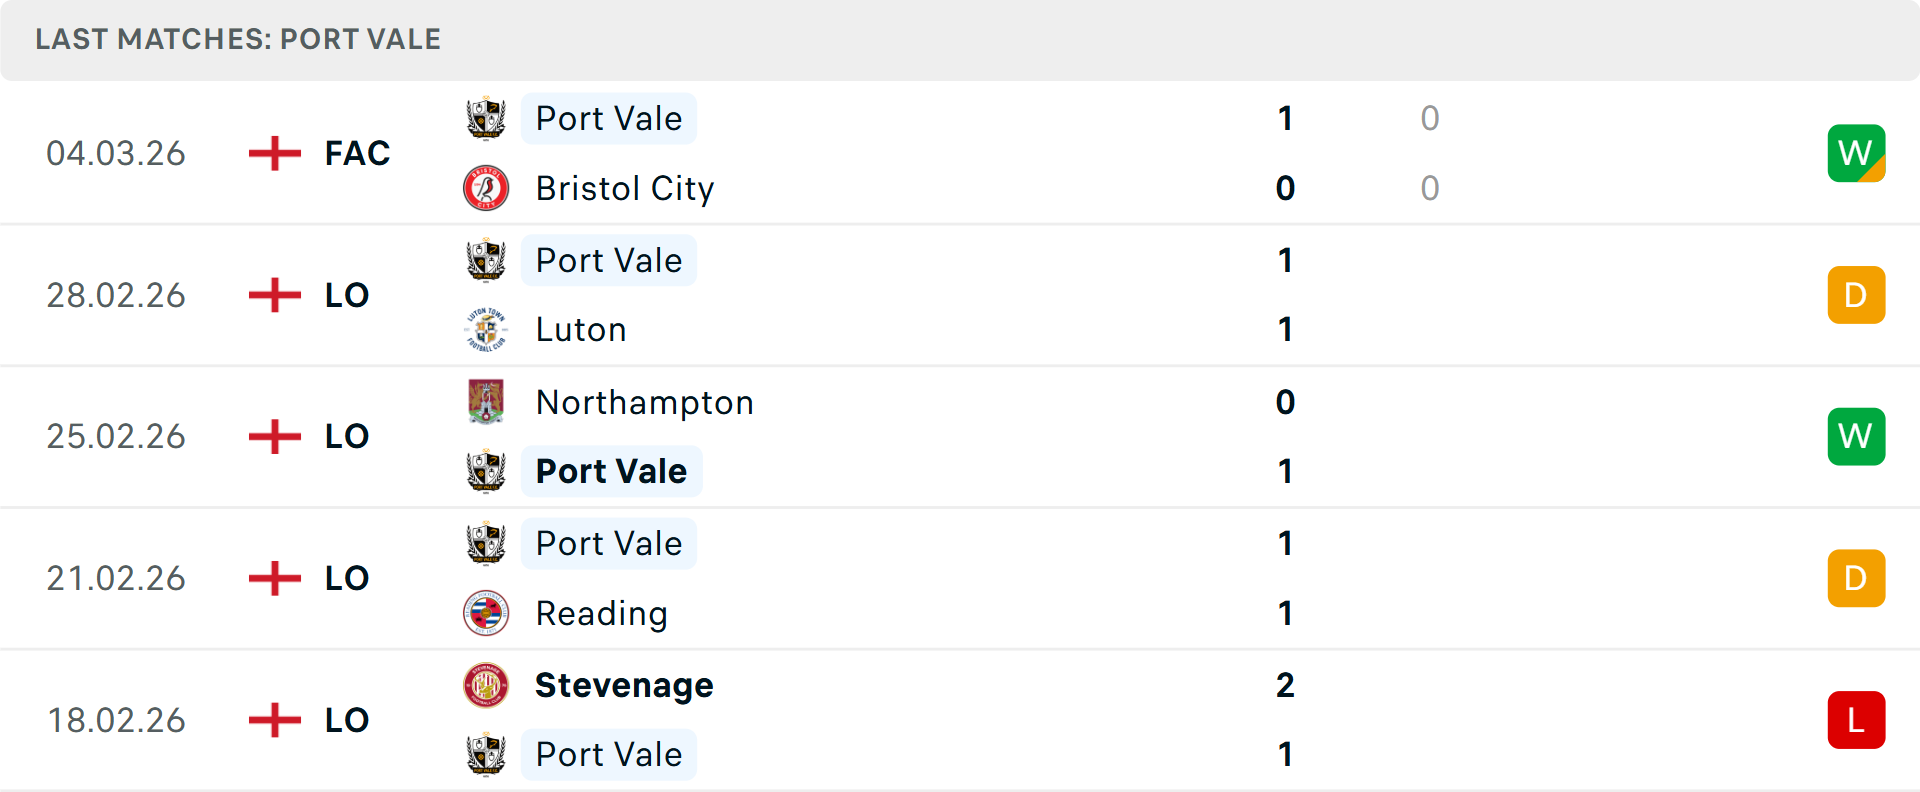Open Port Vale from the Bristol City match row
Image resolution: width=1920 pixels, height=792 pixels.
(609, 118)
